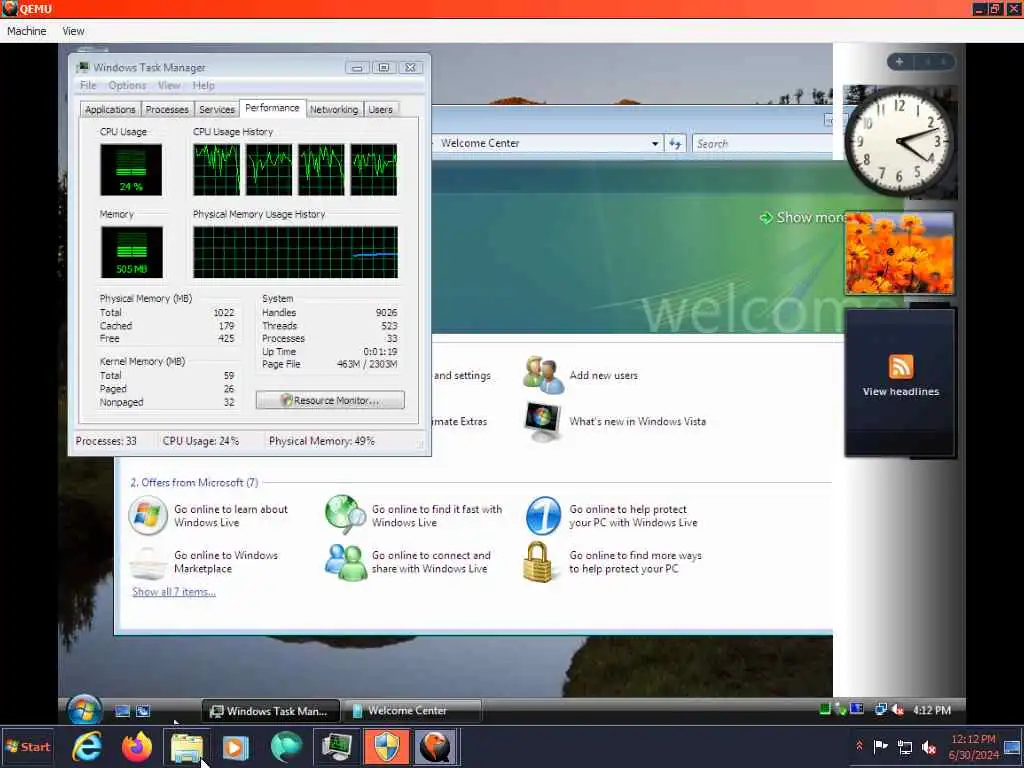
Task: Click the CPU Usage gauge
Action: coord(131,170)
